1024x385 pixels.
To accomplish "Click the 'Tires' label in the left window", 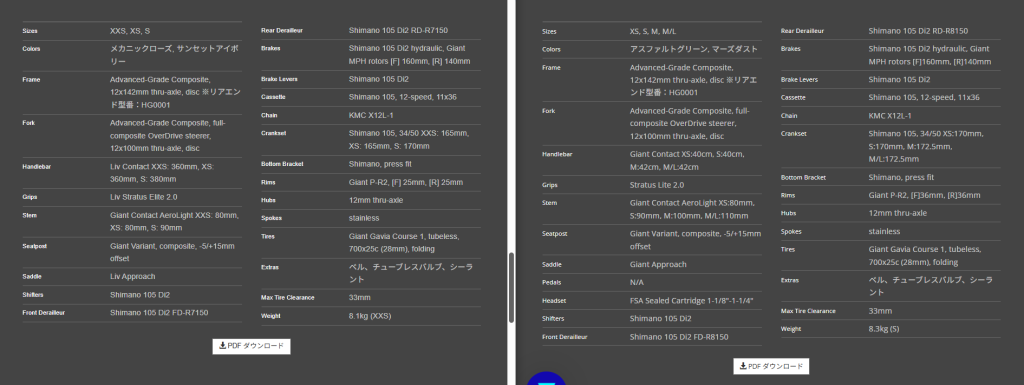I will pos(268,236).
